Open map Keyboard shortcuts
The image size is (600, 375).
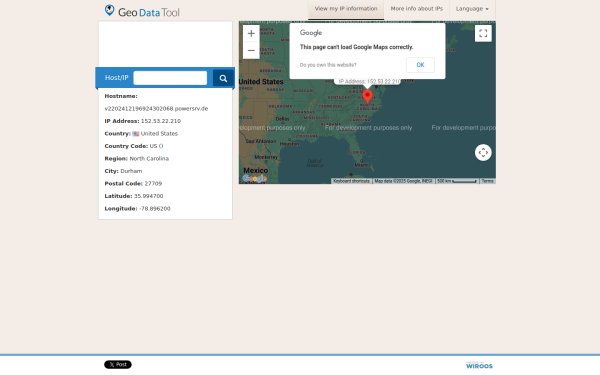click(x=351, y=181)
